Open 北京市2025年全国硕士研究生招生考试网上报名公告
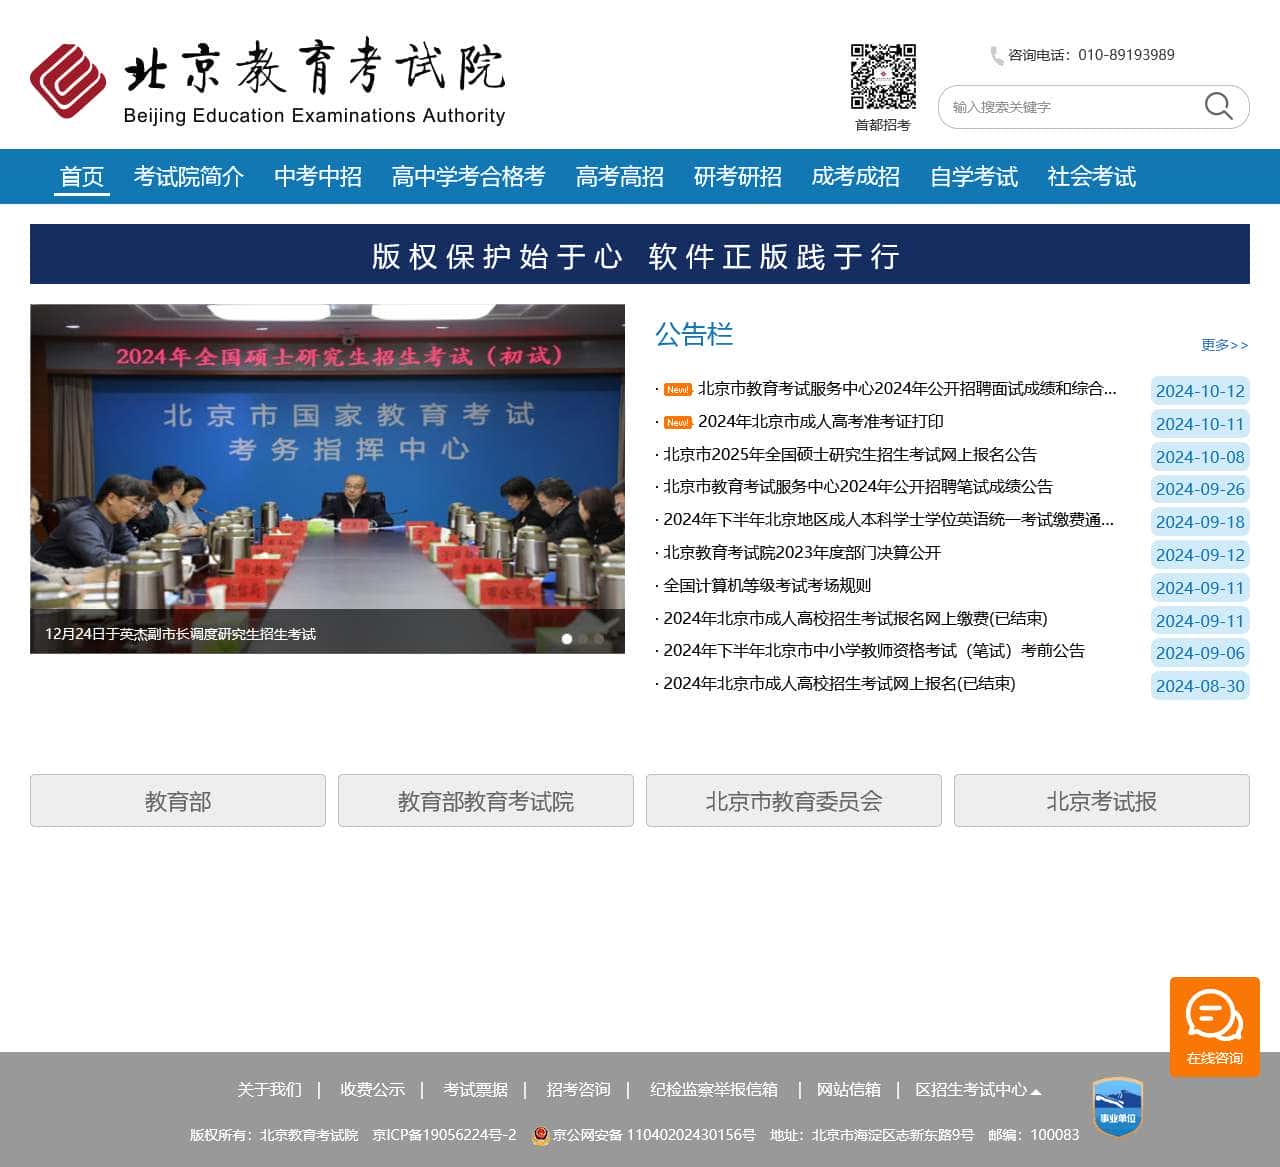This screenshot has width=1280, height=1167. 850,455
